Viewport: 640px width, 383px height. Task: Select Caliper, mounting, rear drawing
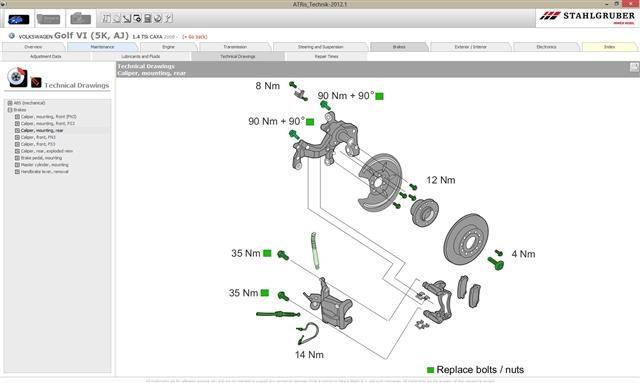(x=42, y=130)
